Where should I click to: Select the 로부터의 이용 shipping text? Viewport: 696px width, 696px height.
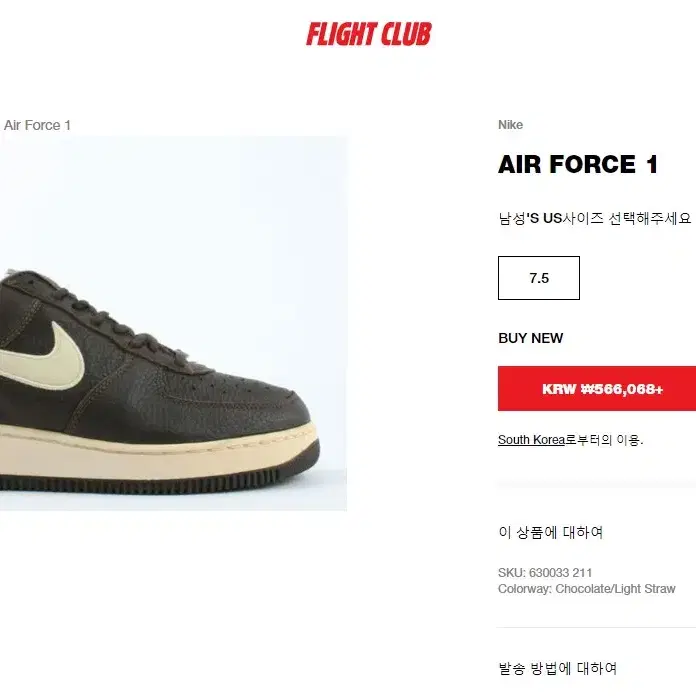coord(604,440)
